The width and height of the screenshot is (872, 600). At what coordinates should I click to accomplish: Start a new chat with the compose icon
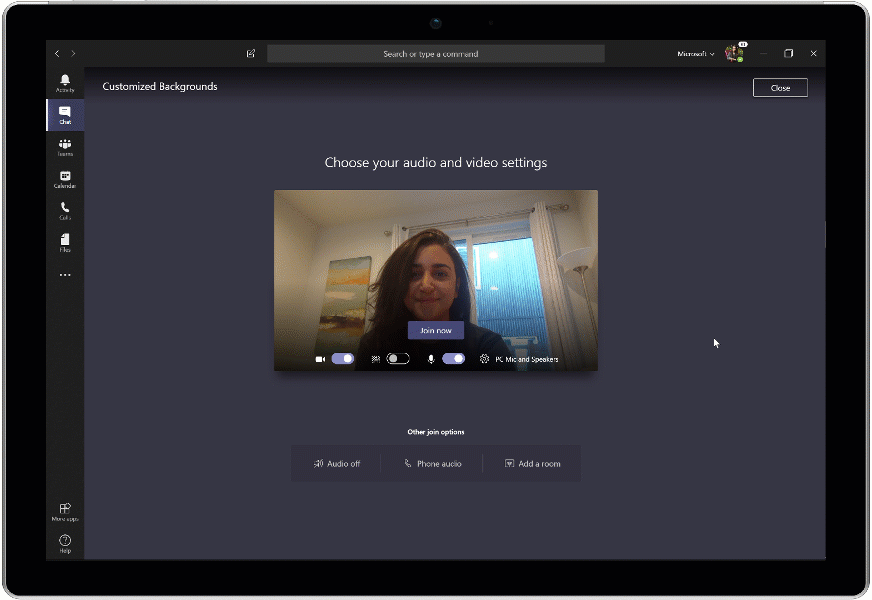[250, 53]
